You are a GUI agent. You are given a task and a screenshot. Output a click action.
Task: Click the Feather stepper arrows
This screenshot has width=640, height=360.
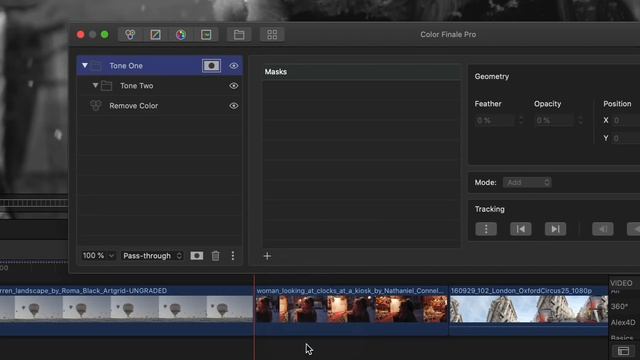520,120
